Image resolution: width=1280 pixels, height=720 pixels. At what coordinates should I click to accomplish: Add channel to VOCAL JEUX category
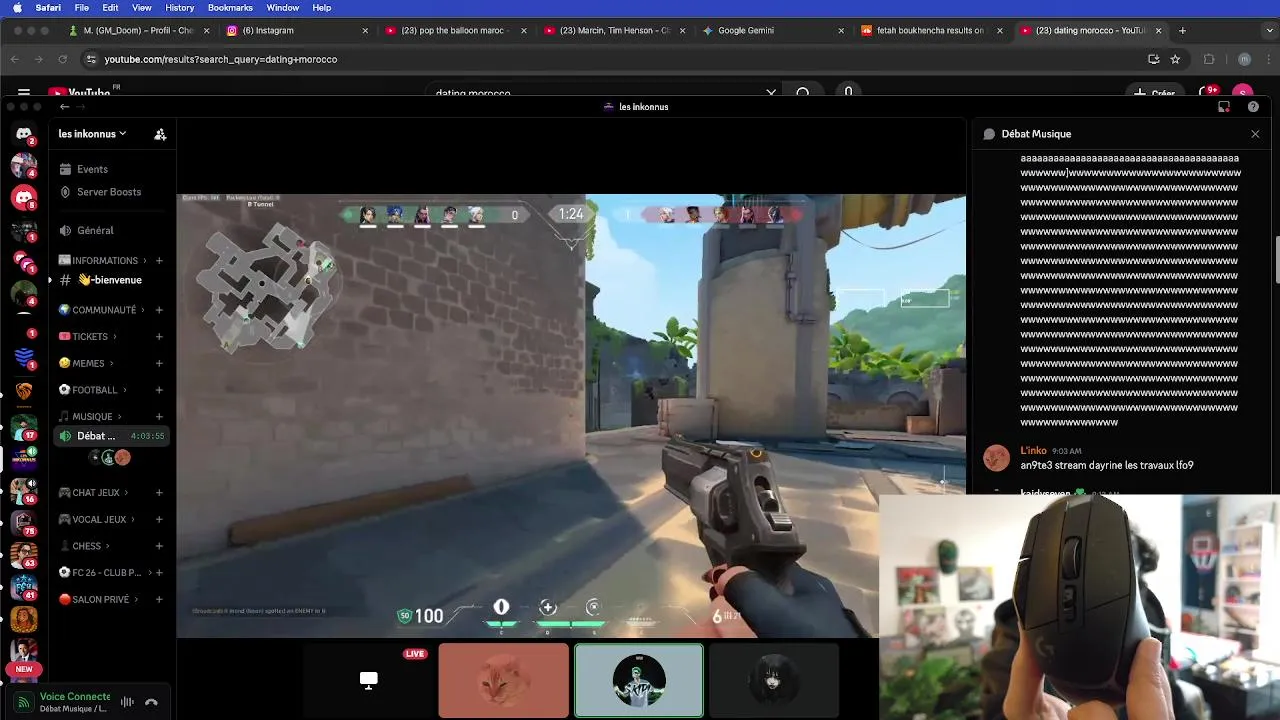[159, 520]
